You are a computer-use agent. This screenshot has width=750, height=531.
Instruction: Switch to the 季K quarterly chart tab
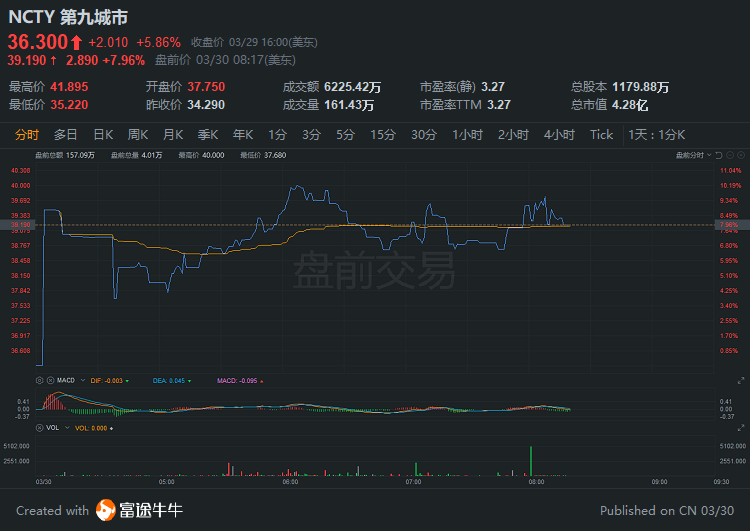click(208, 135)
